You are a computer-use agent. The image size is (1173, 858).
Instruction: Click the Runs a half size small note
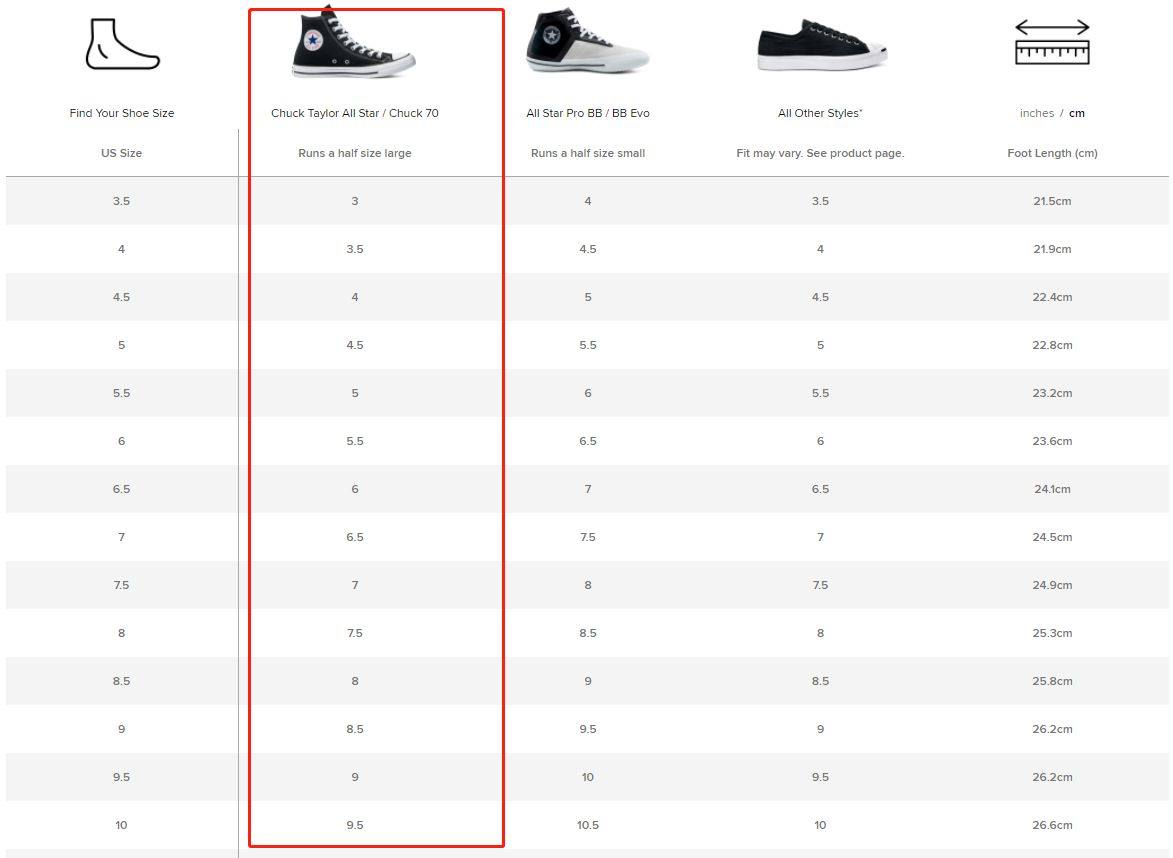[588, 153]
